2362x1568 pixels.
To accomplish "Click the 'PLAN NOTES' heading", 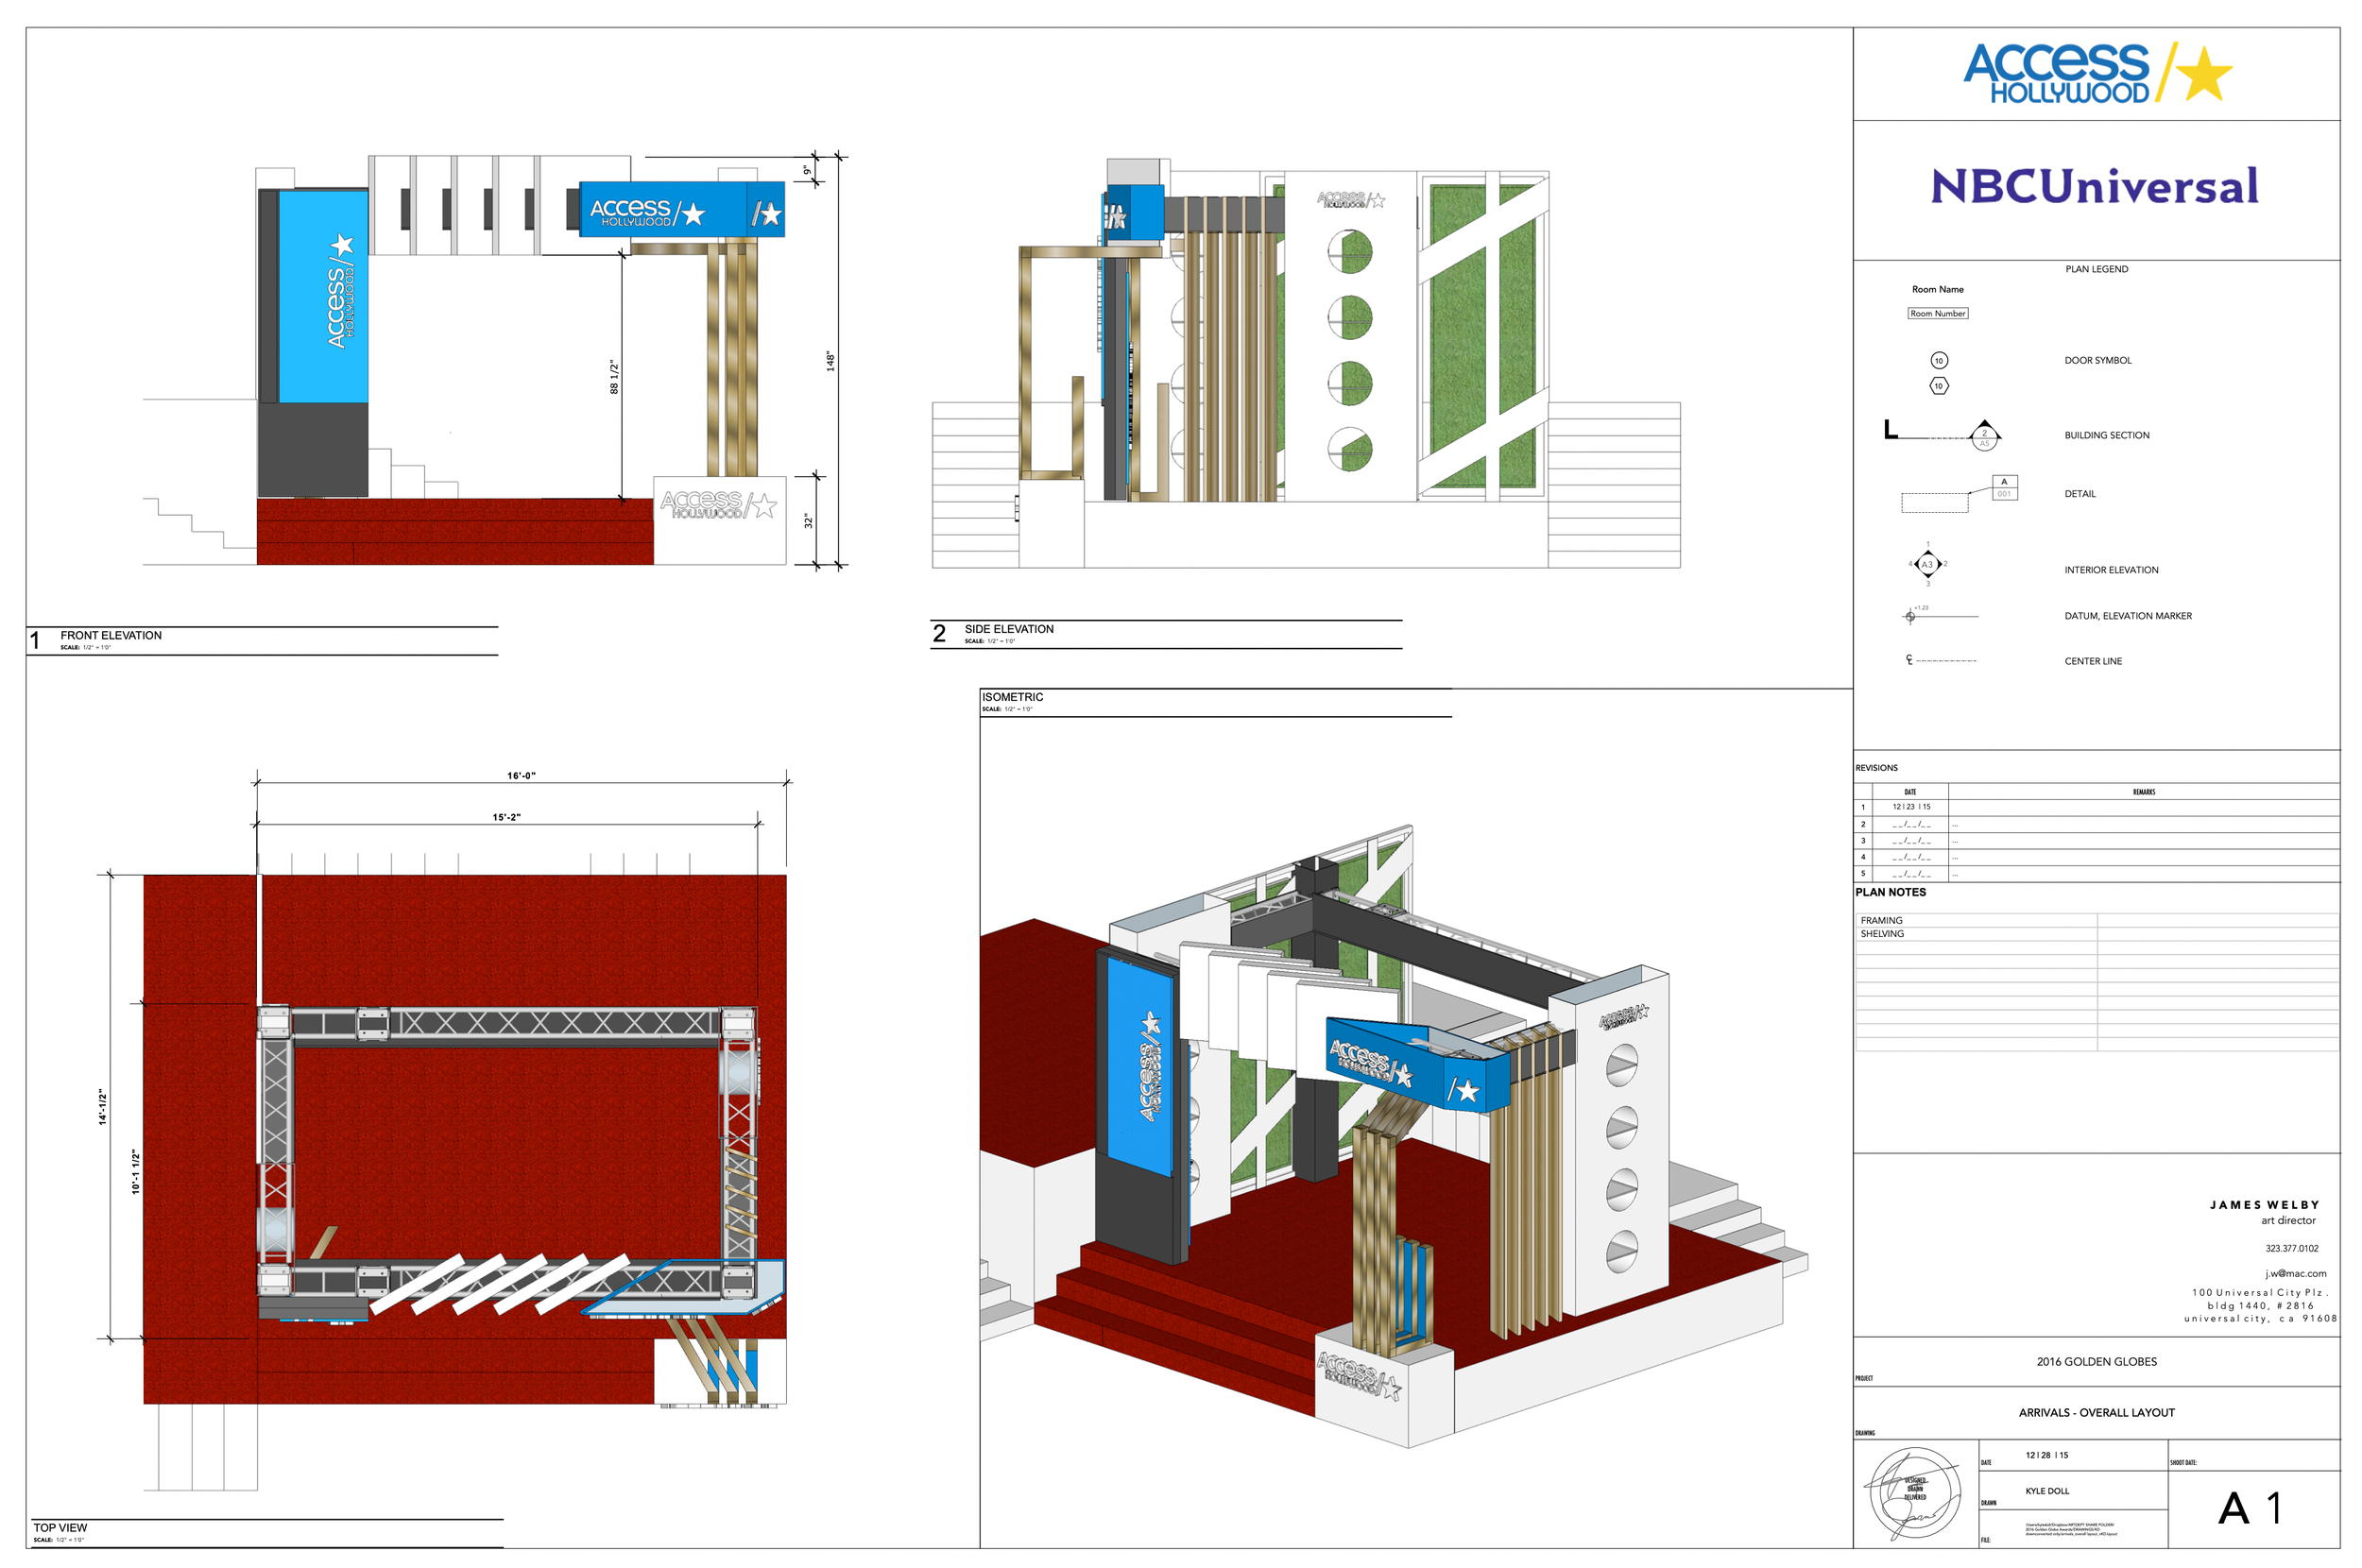I will pos(1890,892).
